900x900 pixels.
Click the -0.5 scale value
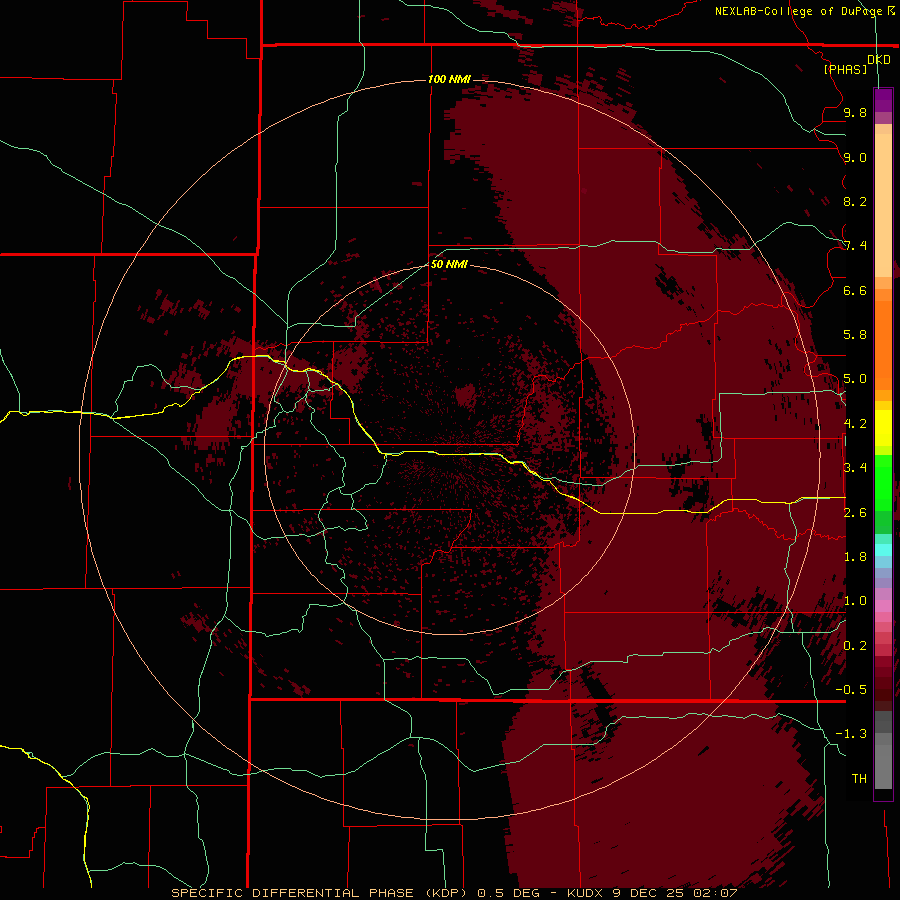pyautogui.click(x=851, y=690)
